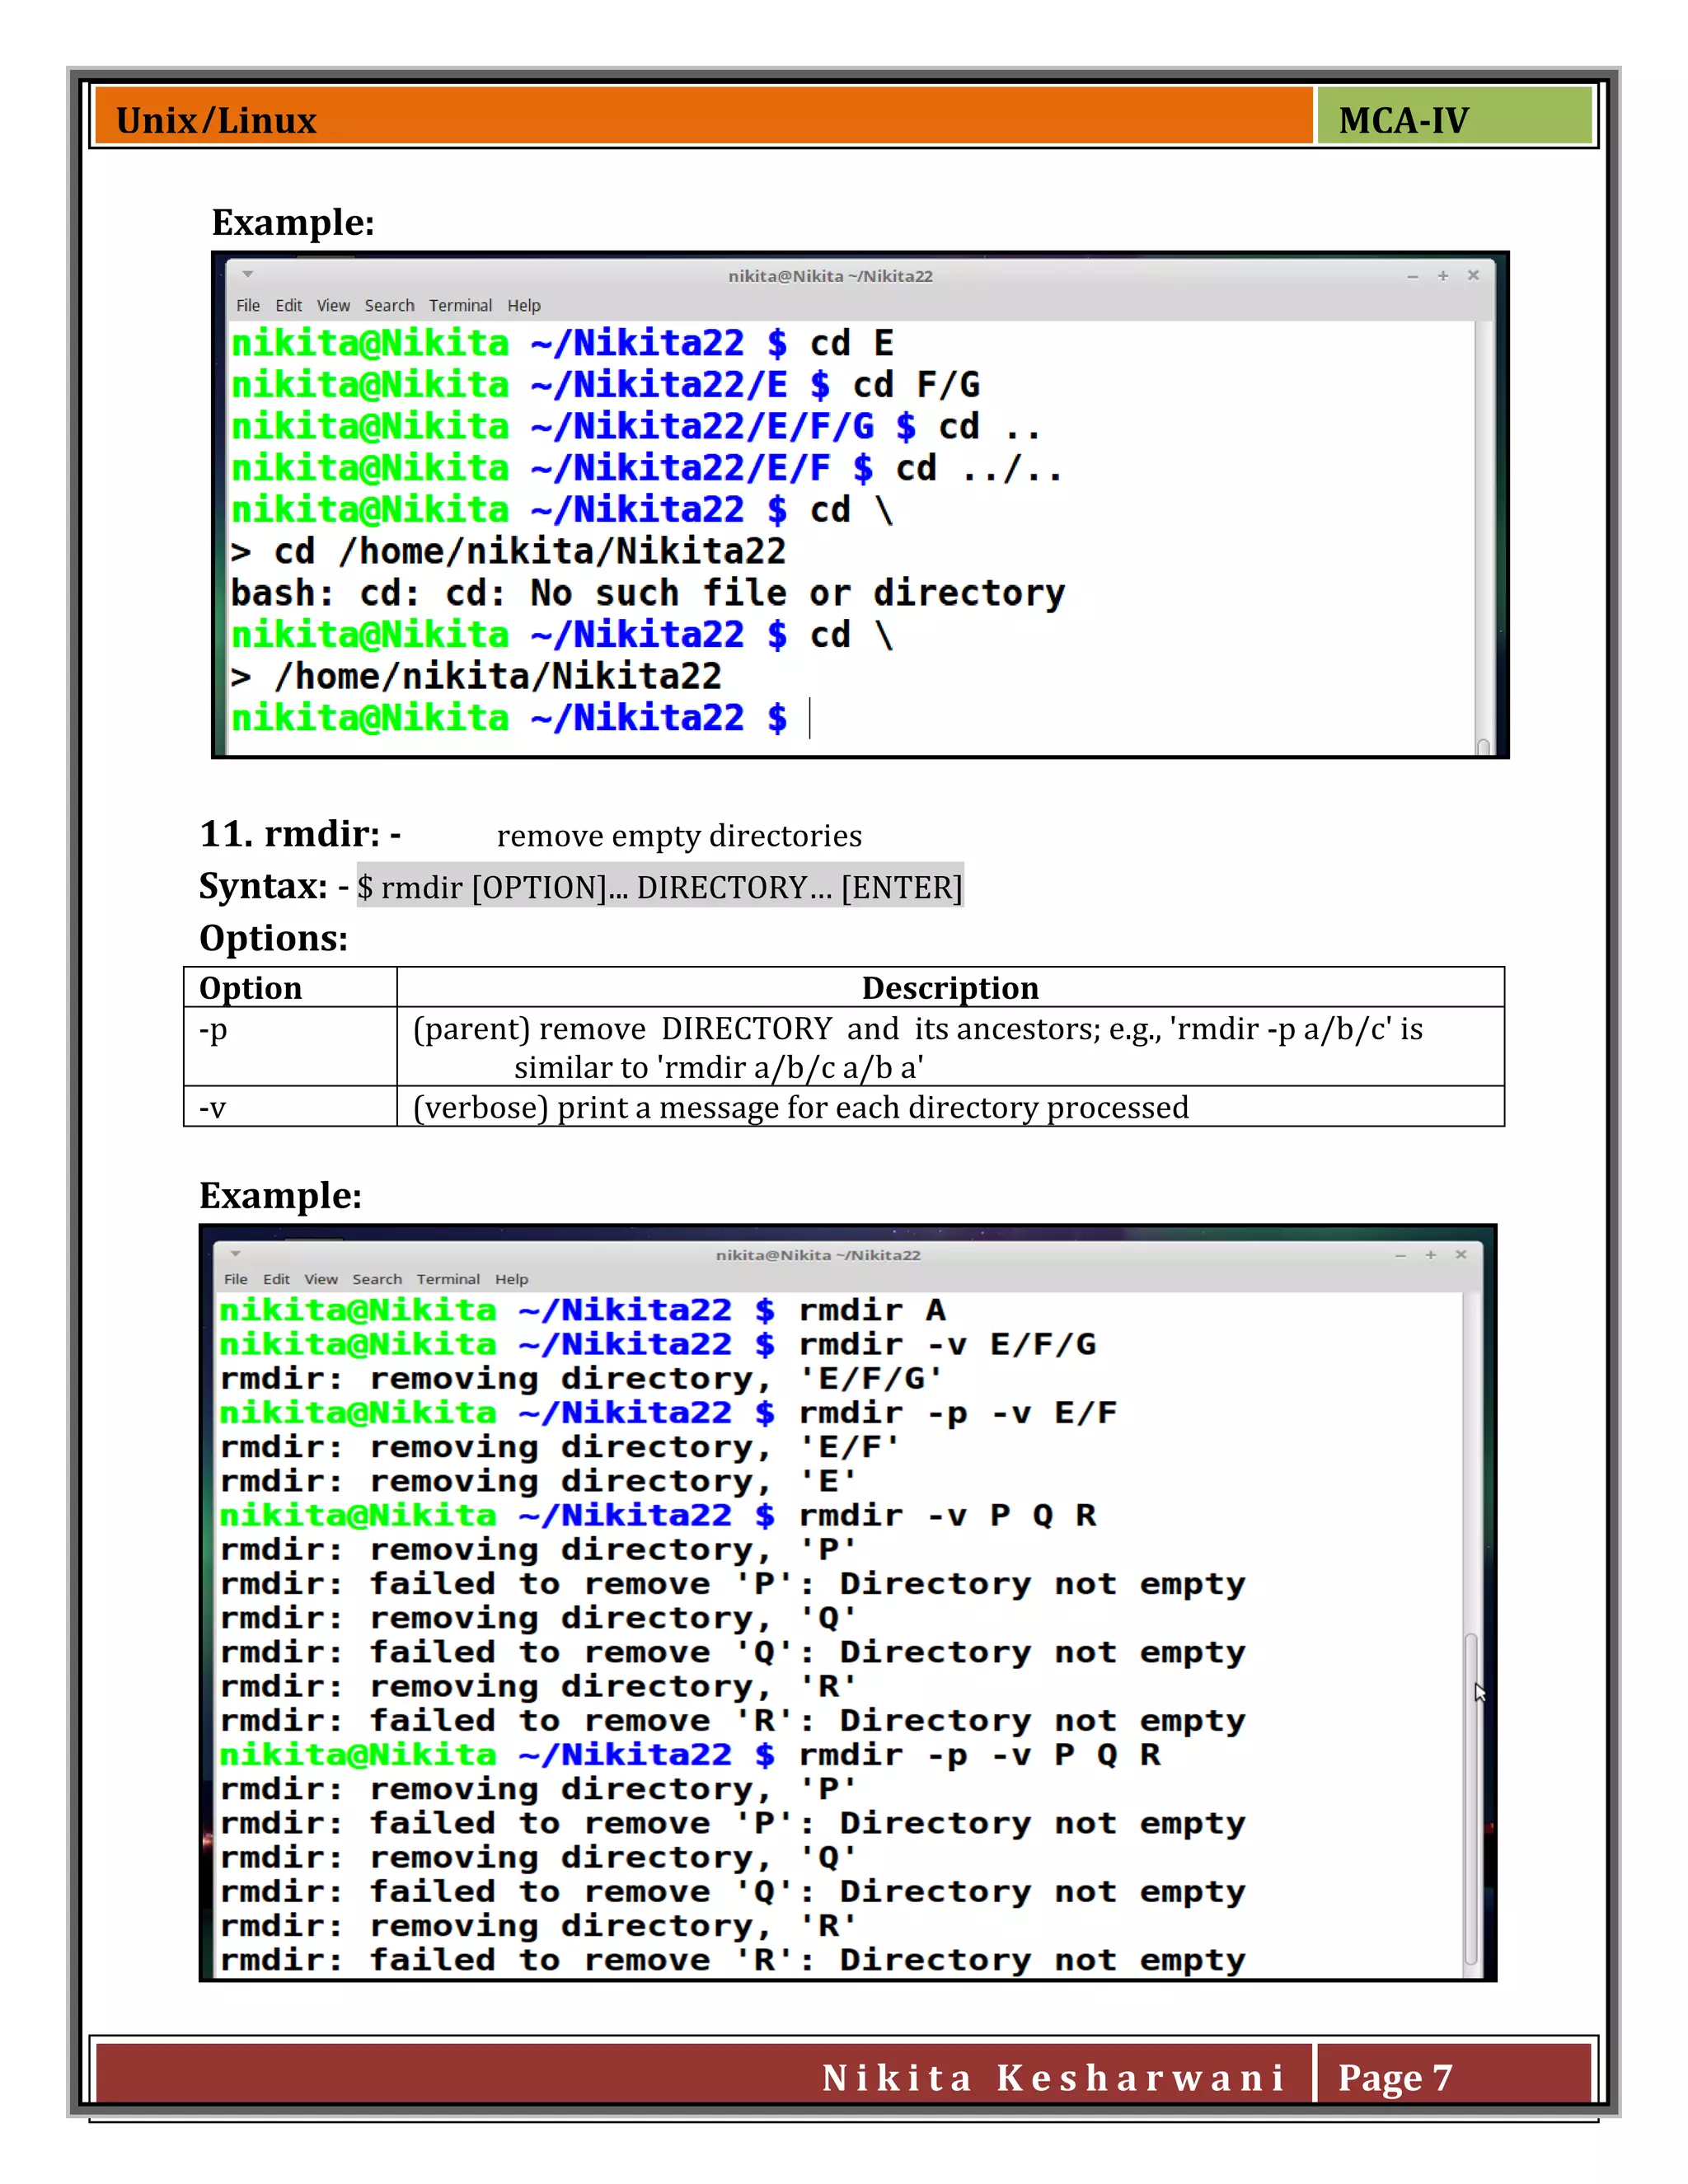Open Terminal menu in top terminal window
The height and width of the screenshot is (2184, 1688).
pos(460,305)
